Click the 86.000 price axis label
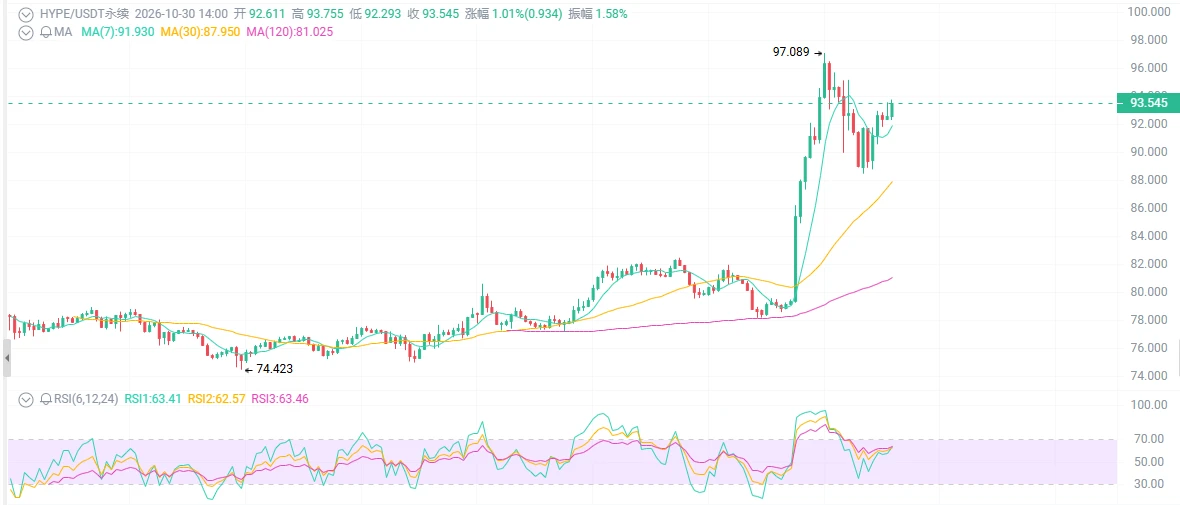This screenshot has width=1180, height=505. pyautogui.click(x=1148, y=208)
